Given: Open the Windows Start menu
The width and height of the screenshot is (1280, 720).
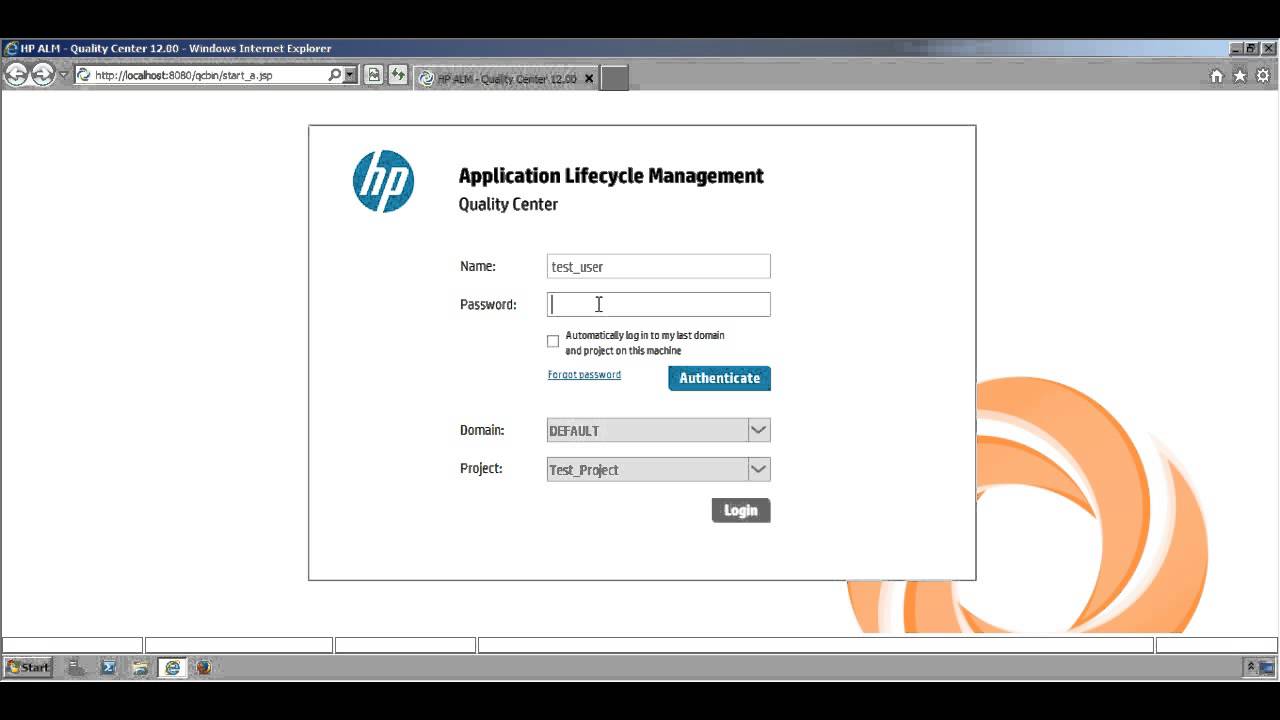Looking at the screenshot, I should click(x=27, y=667).
